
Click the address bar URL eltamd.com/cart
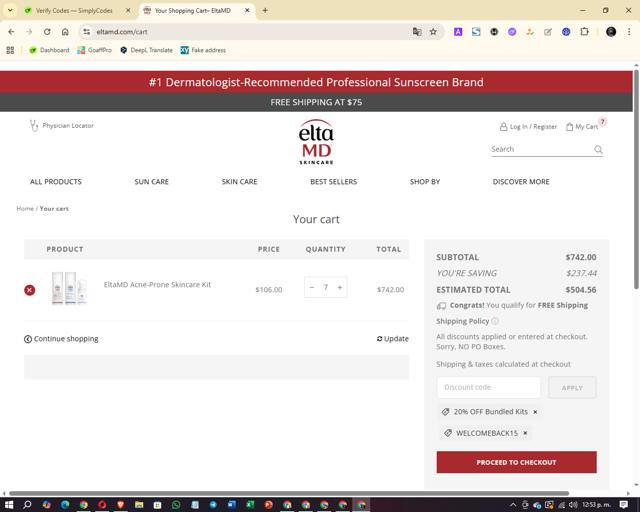(122, 32)
